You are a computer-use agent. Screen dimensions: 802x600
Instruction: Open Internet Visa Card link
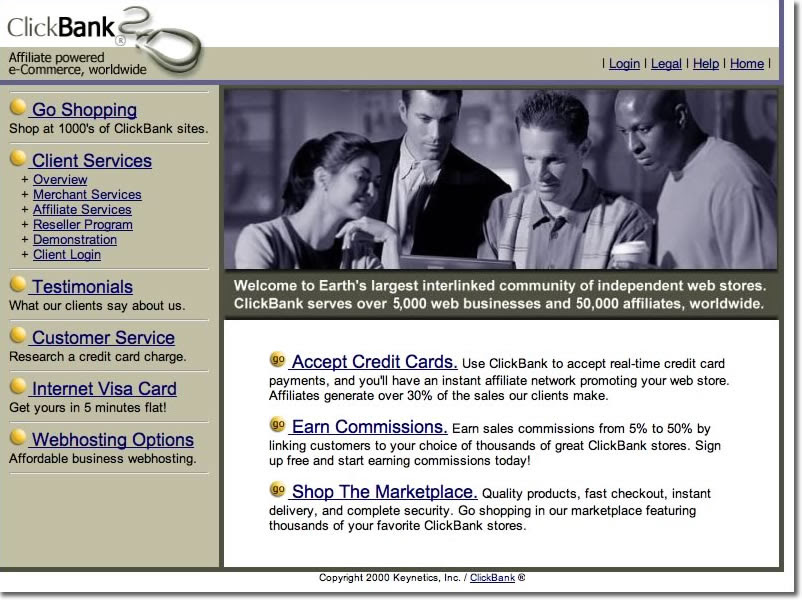point(104,389)
